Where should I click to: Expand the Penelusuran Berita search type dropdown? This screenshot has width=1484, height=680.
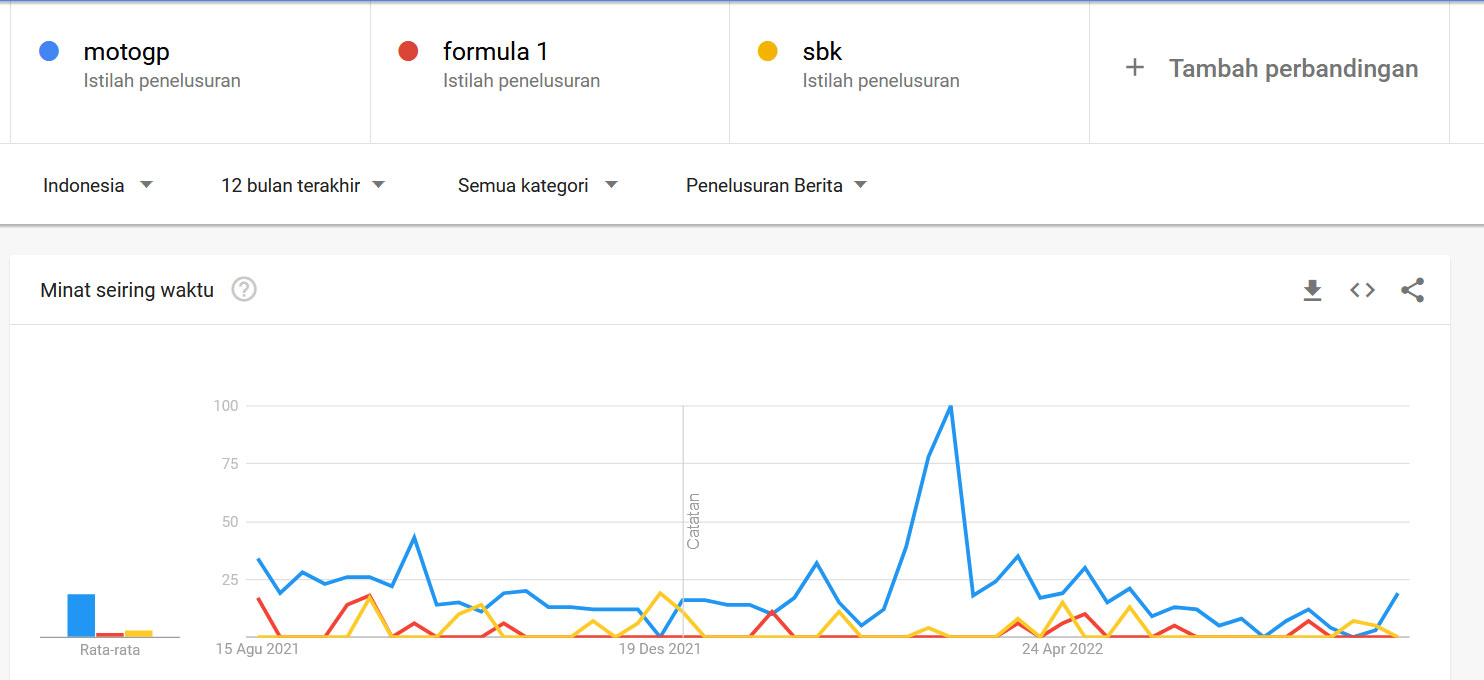pos(776,185)
